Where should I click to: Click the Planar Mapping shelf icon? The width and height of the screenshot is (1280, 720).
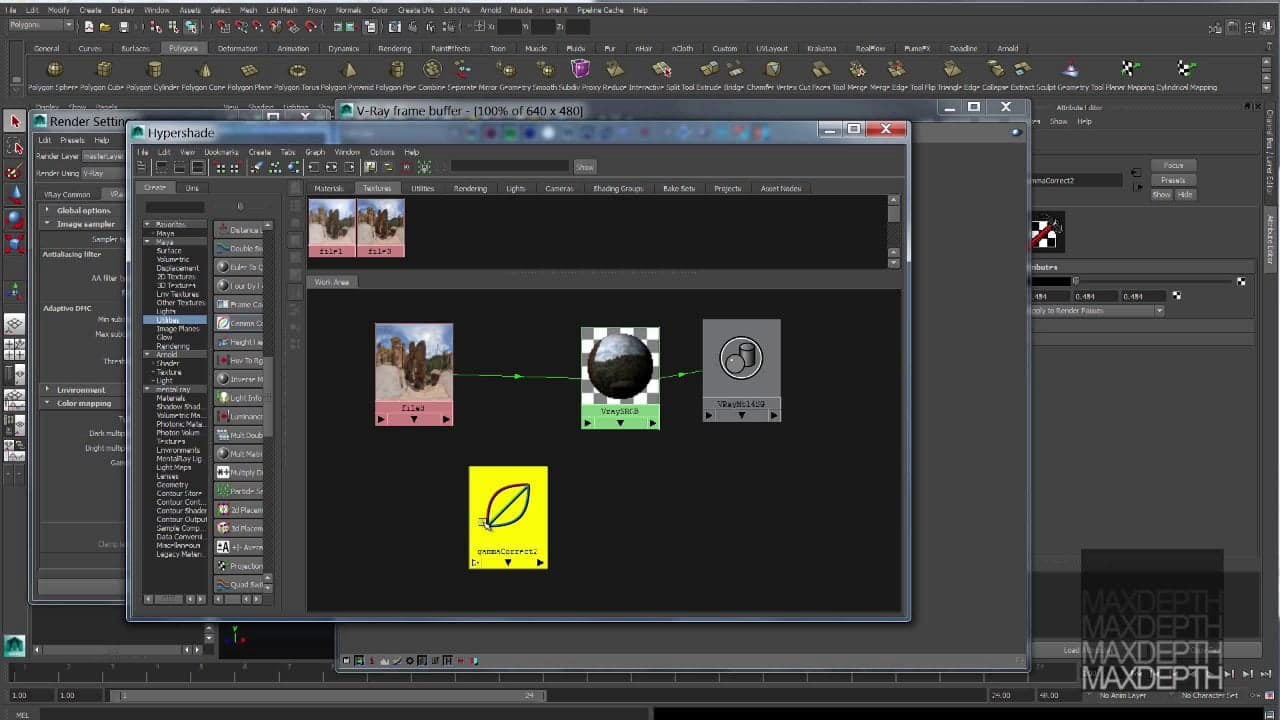tap(1129, 69)
